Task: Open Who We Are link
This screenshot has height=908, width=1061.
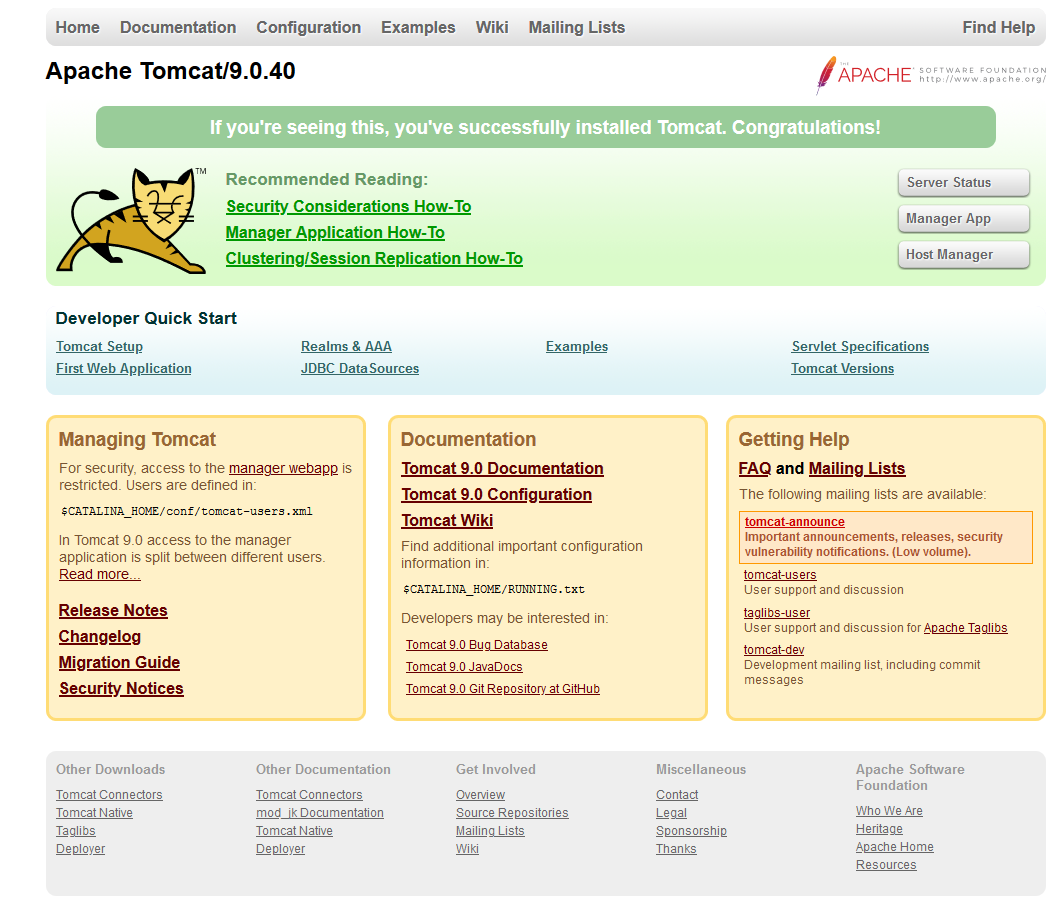Action: coord(889,811)
